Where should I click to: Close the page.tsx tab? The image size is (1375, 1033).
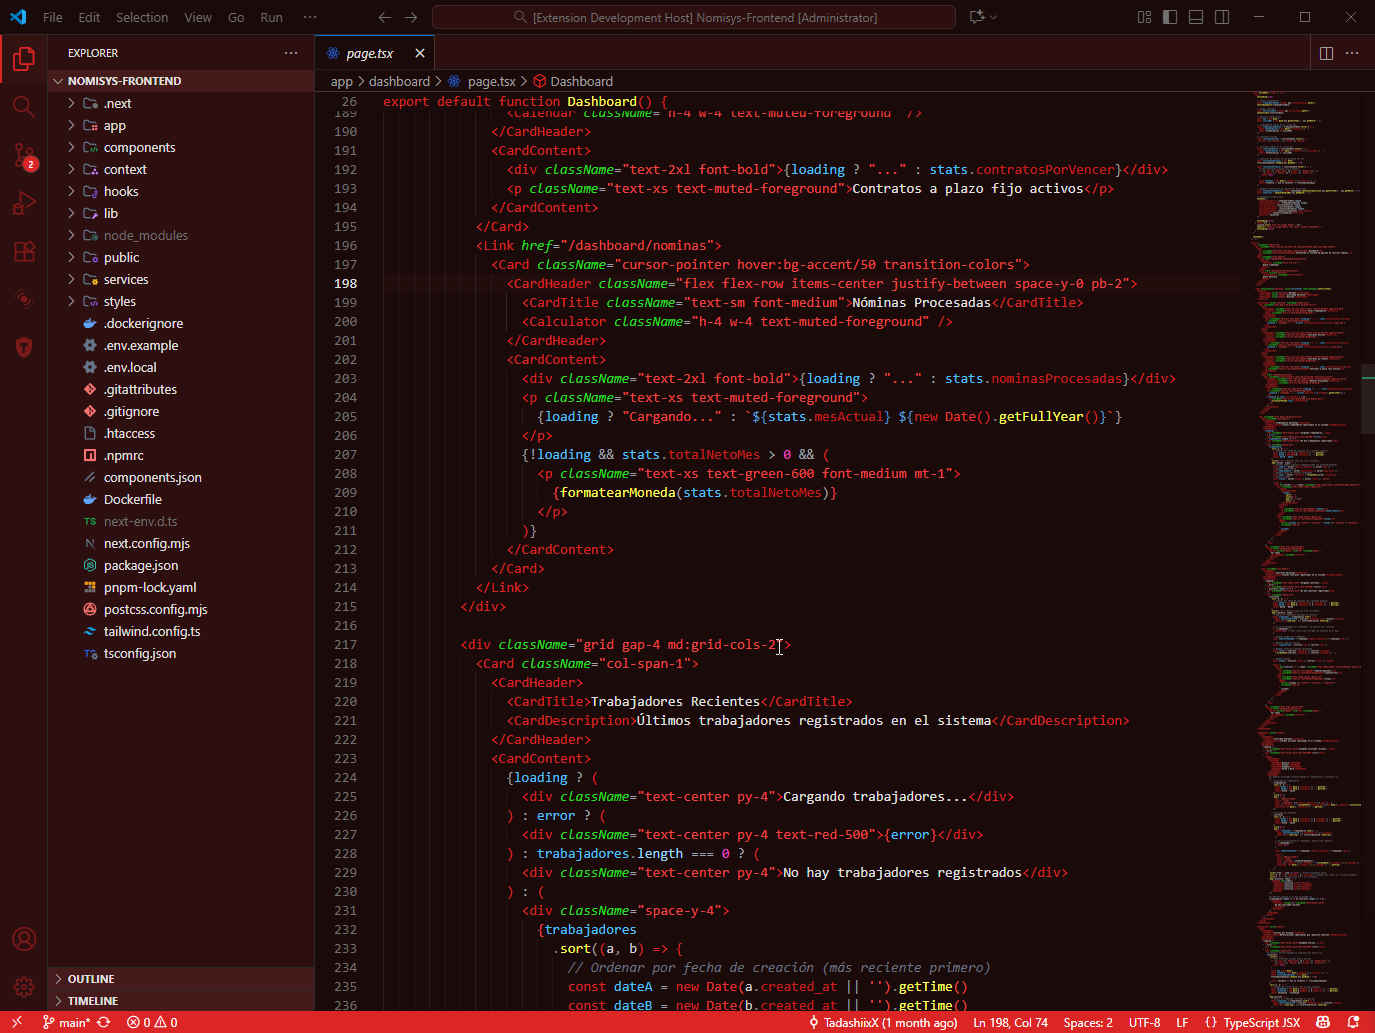(x=420, y=53)
